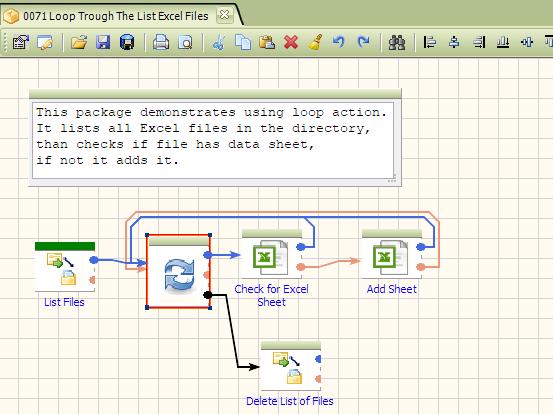Save the package with the blue floppy icon
553x414 pixels.
(x=103, y=42)
